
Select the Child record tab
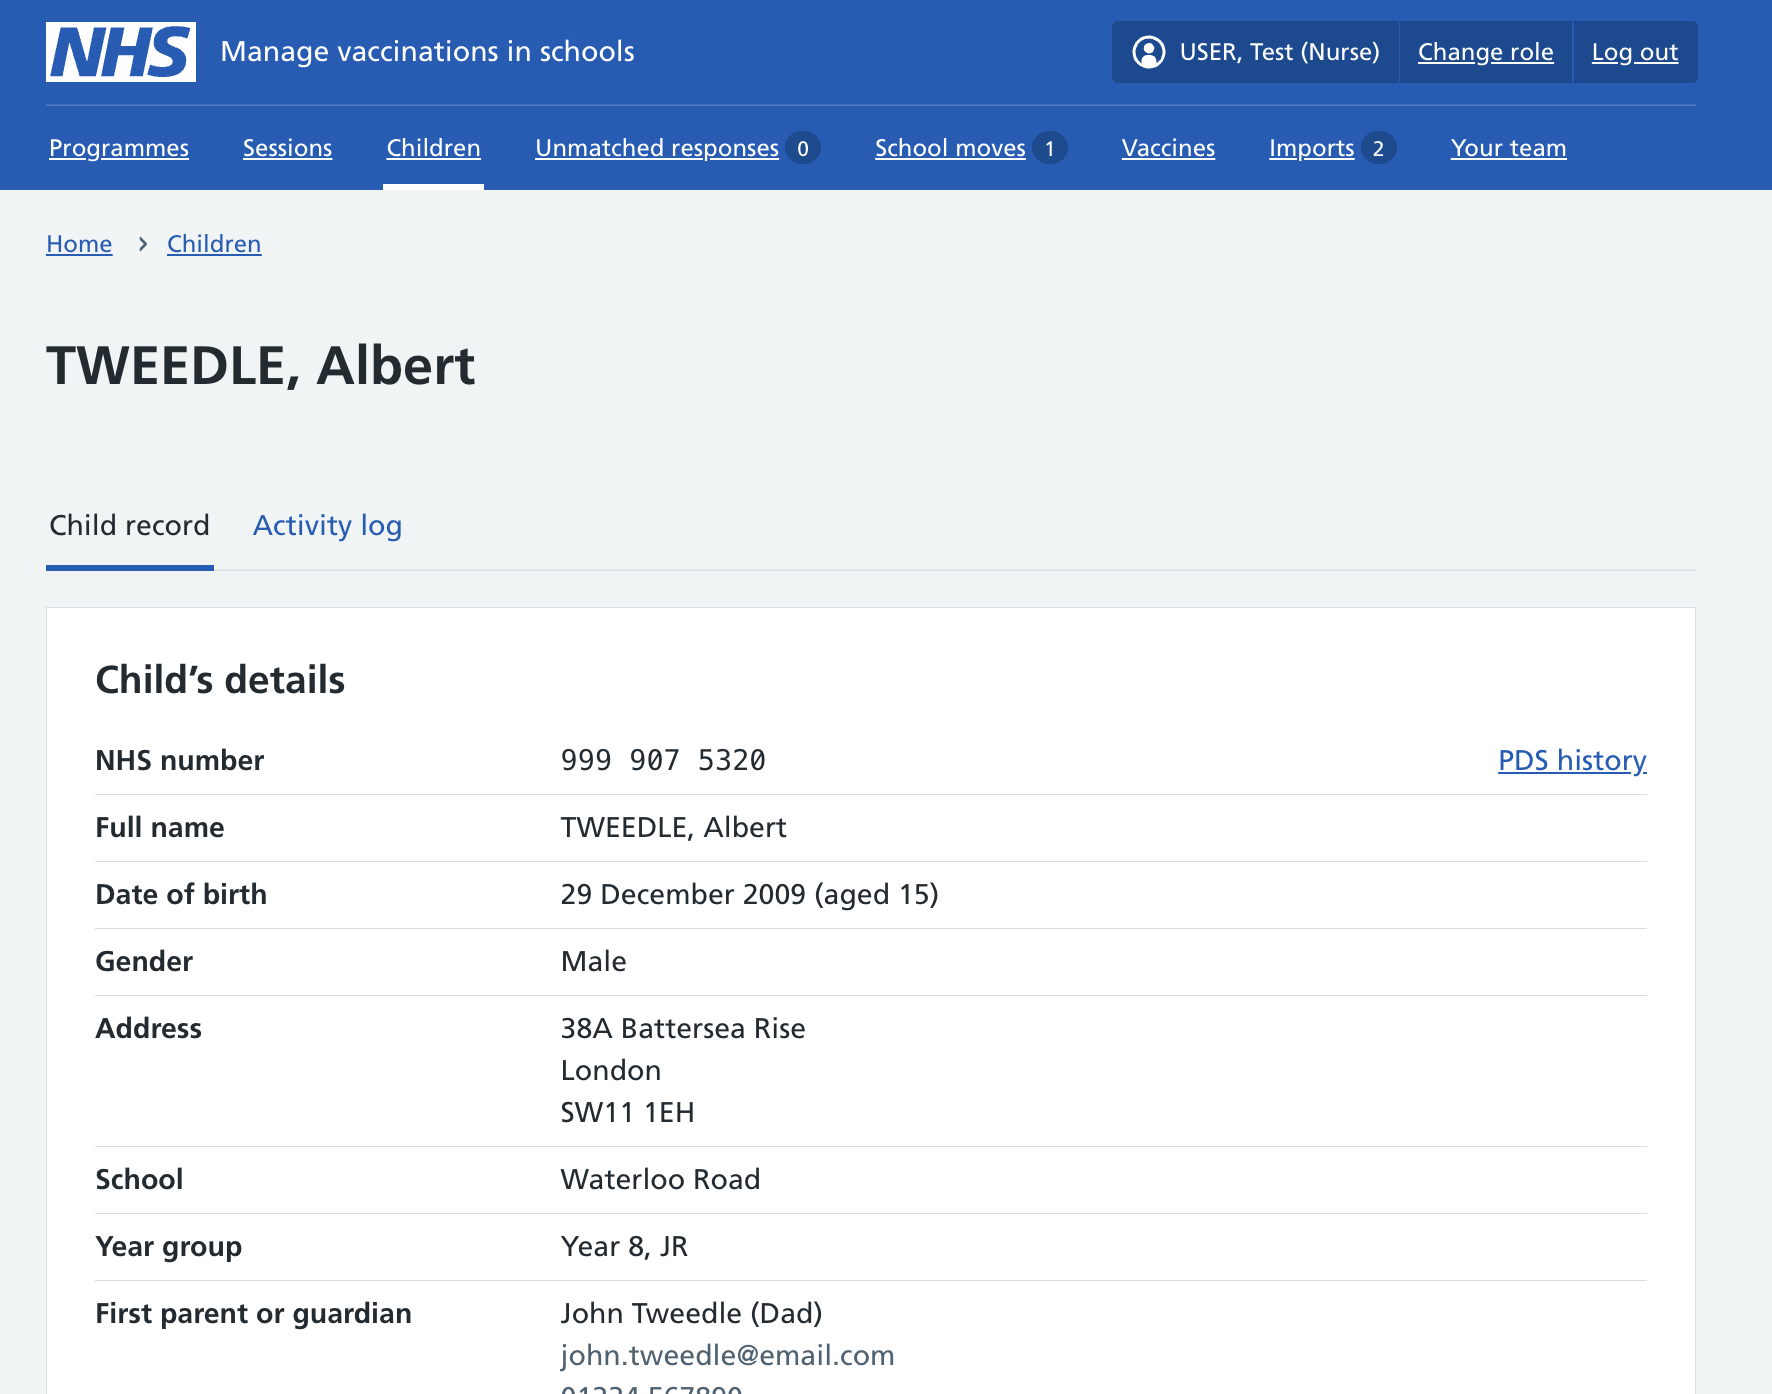(130, 526)
